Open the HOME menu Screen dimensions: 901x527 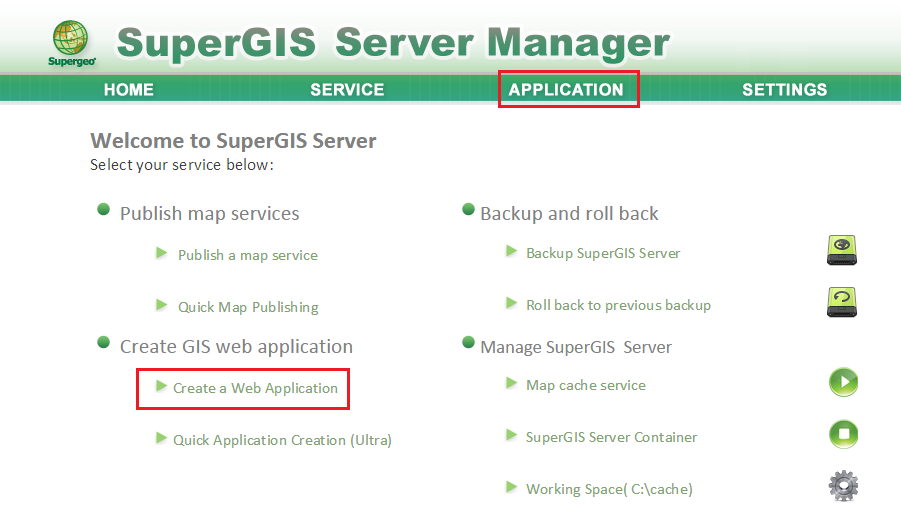(x=129, y=90)
